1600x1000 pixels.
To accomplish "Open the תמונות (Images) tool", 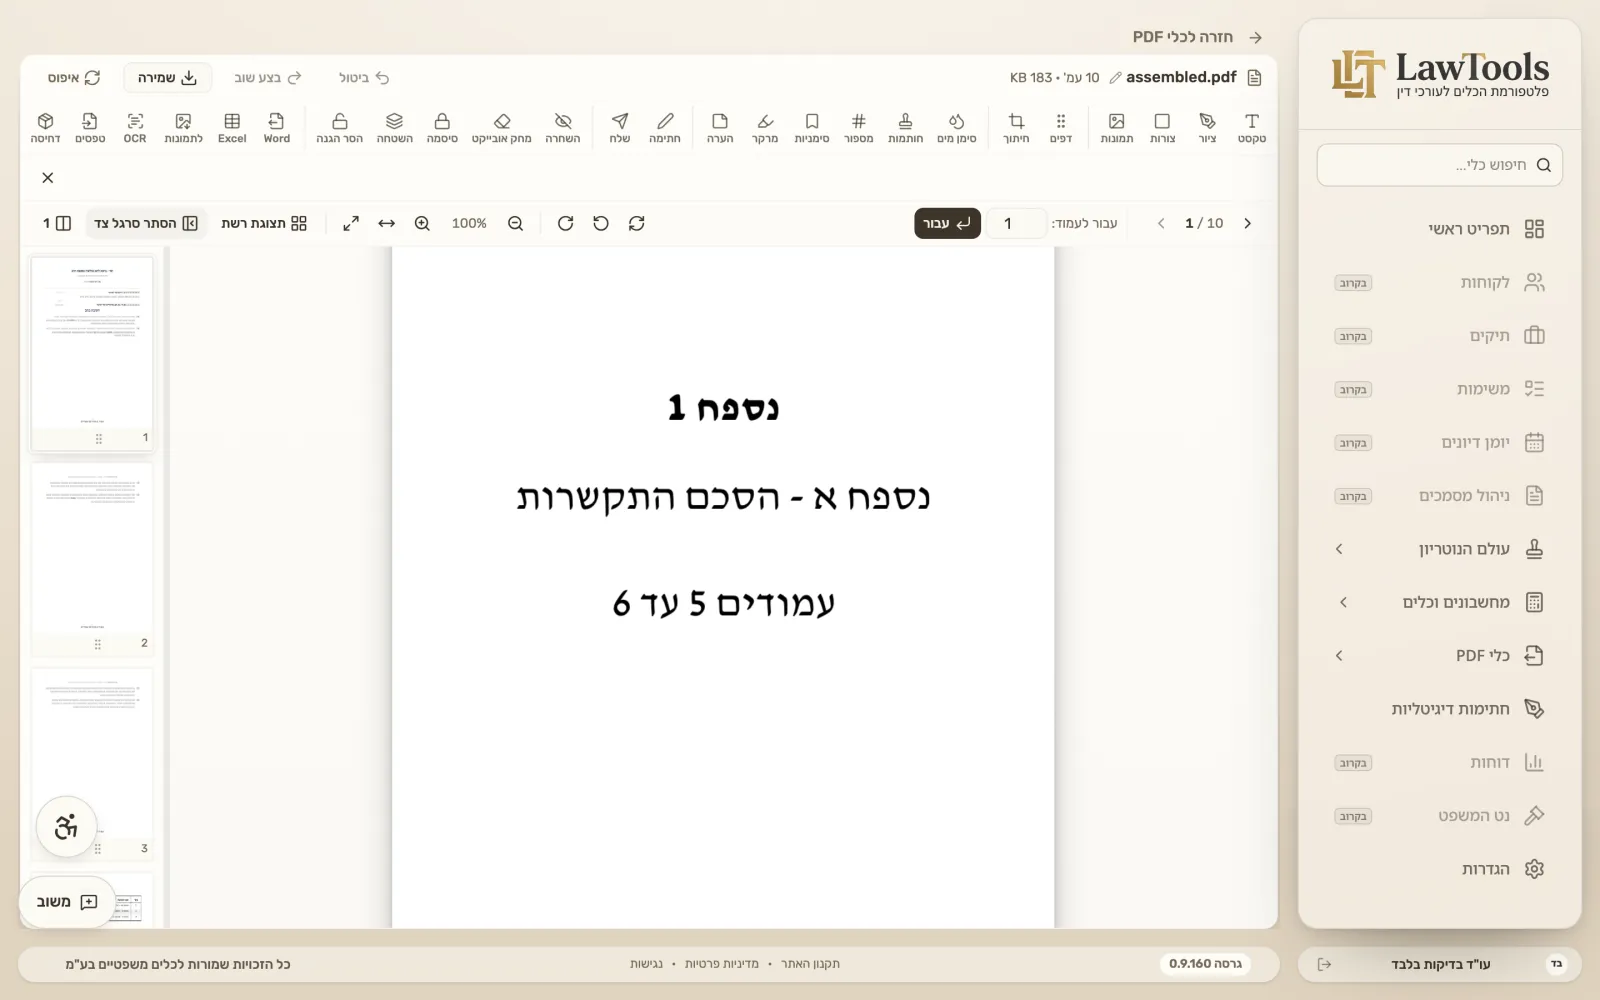I will click(1116, 128).
